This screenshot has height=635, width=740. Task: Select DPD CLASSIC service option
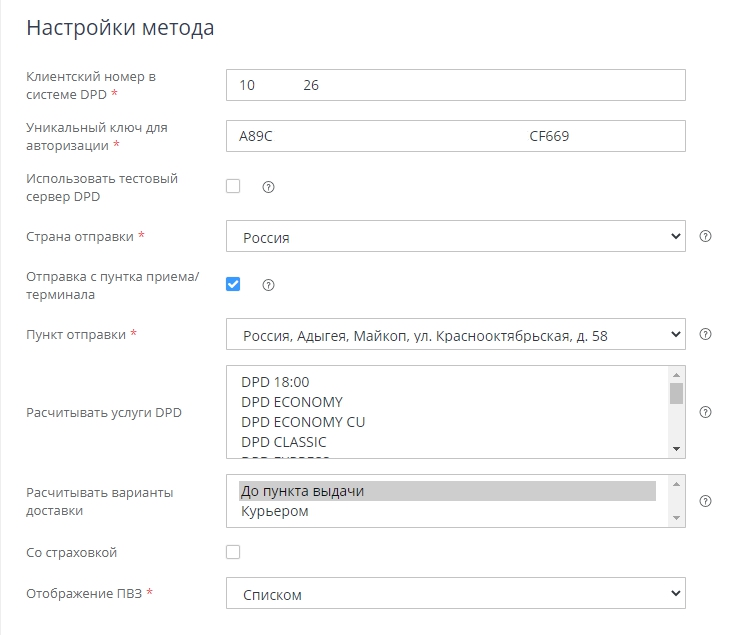283,442
